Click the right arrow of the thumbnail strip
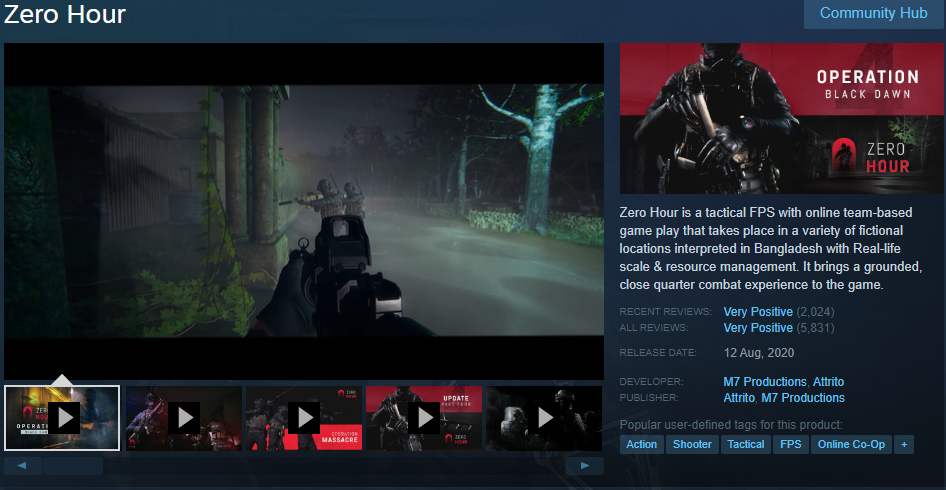The image size is (946, 490). 585,466
